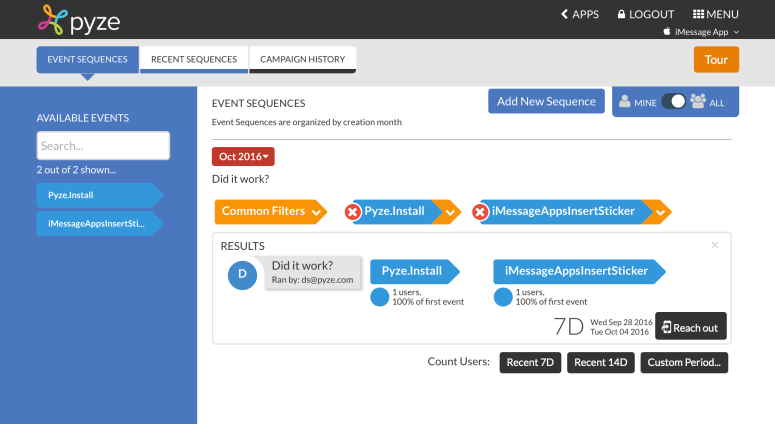The image size is (775, 424).
Task: Start the Tour
Action: click(x=716, y=60)
